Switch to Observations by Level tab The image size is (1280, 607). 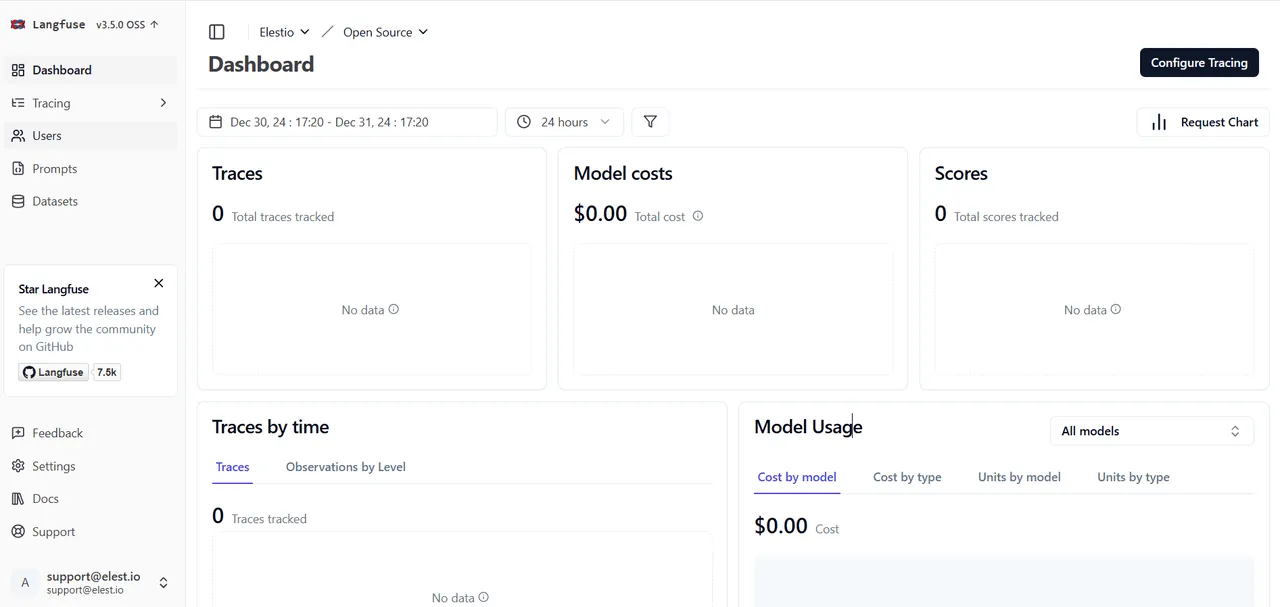pos(345,467)
